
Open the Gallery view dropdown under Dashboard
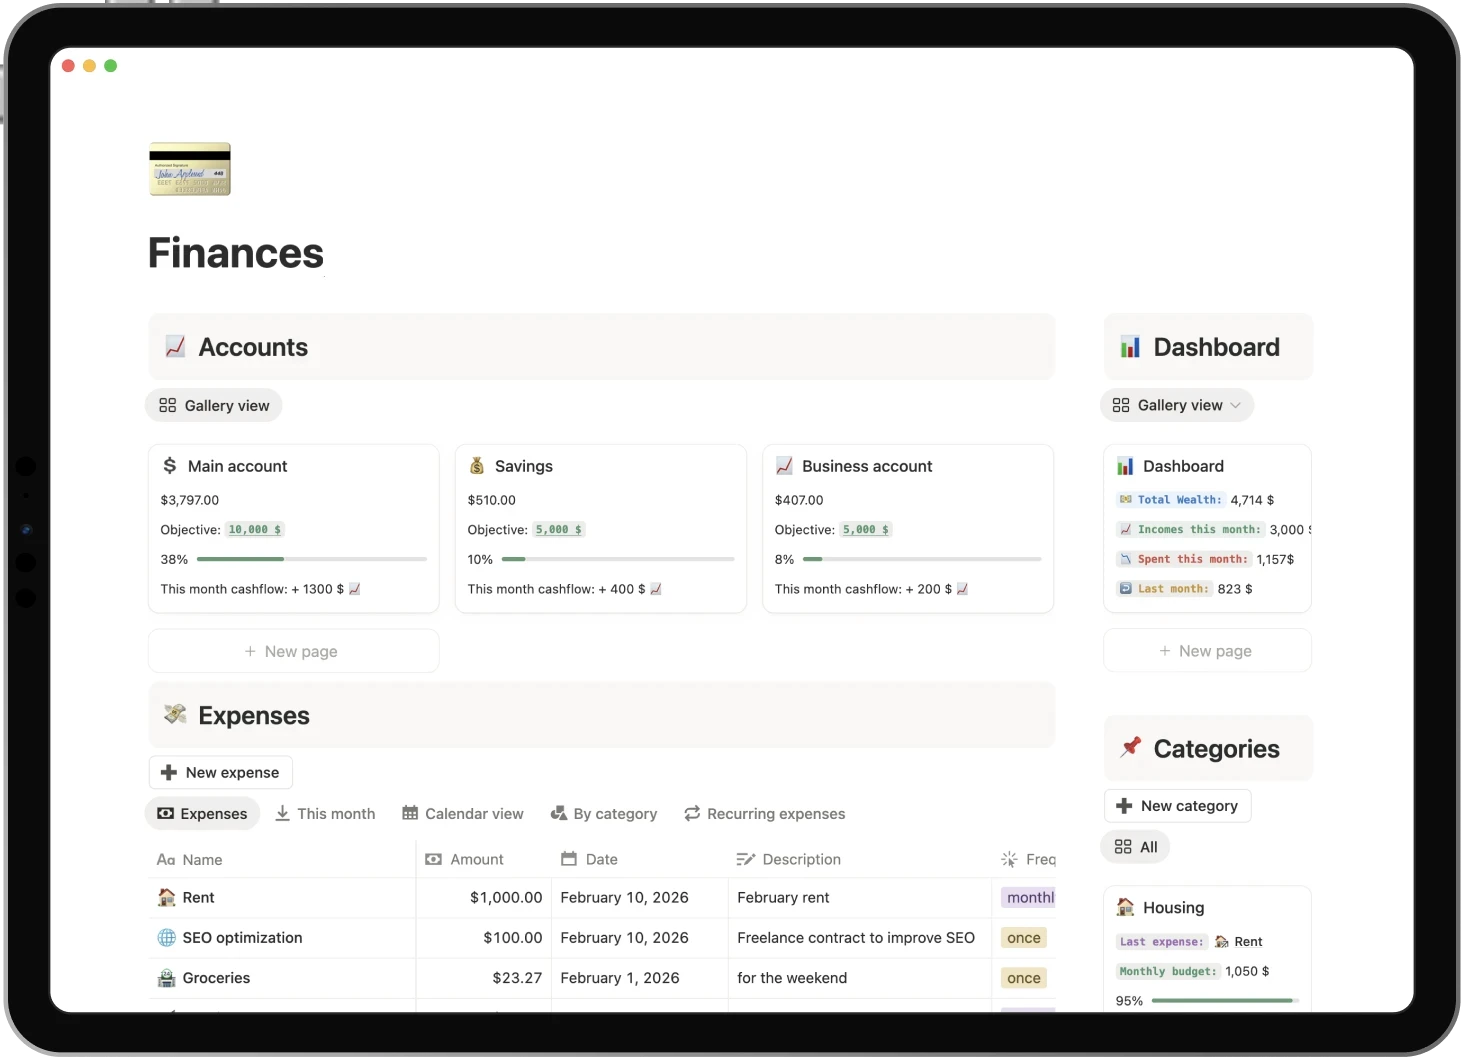tap(1176, 405)
